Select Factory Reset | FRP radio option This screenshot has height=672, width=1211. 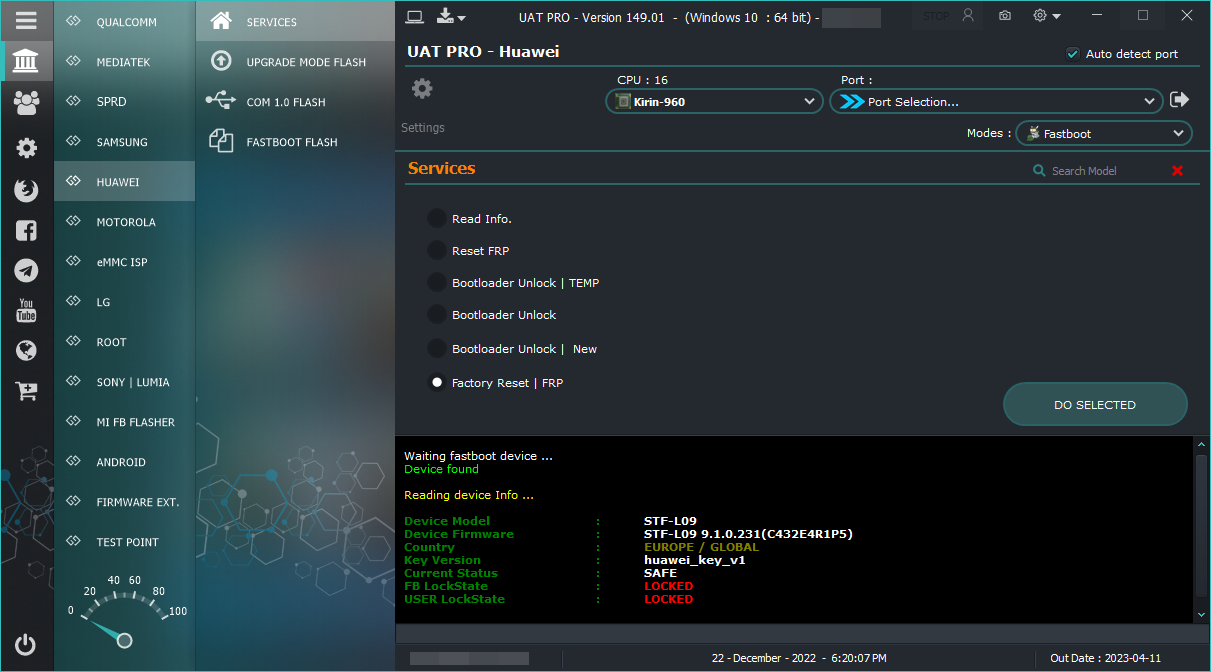click(437, 382)
